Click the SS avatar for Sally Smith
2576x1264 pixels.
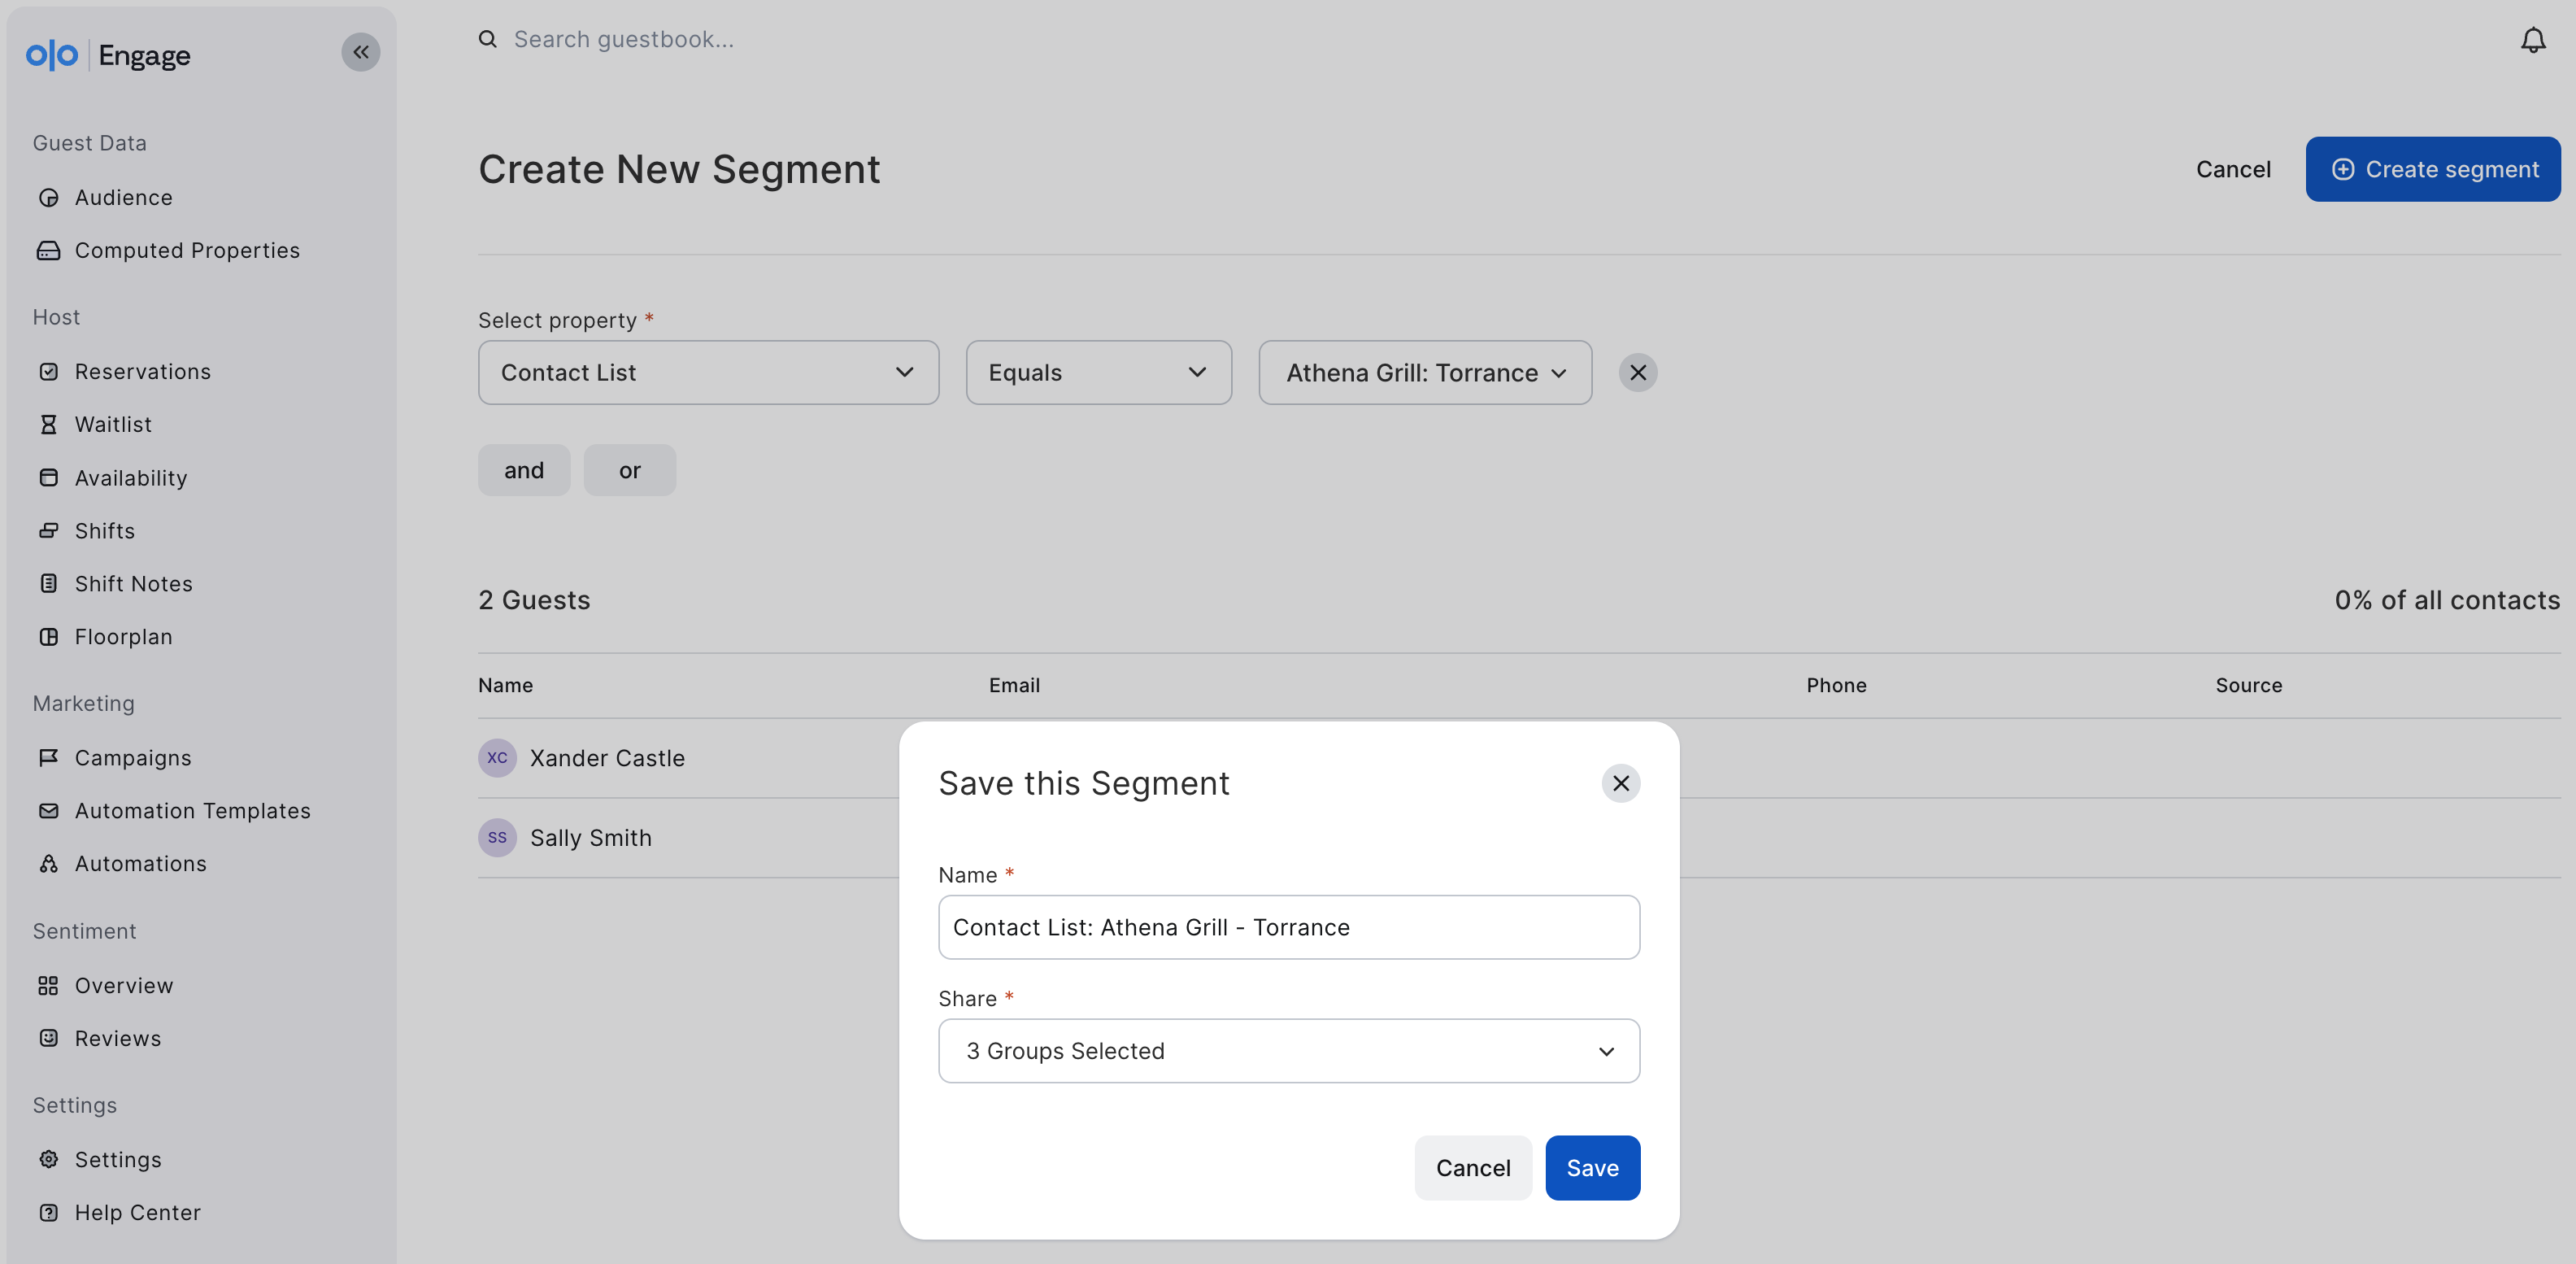pyautogui.click(x=497, y=838)
